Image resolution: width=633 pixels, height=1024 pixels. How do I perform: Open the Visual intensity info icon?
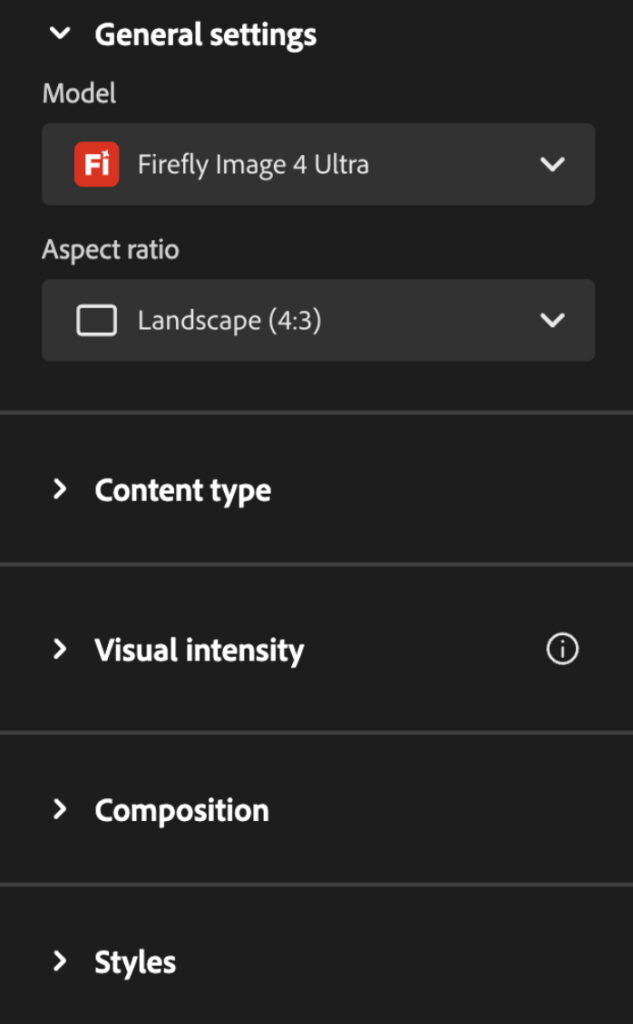(562, 650)
